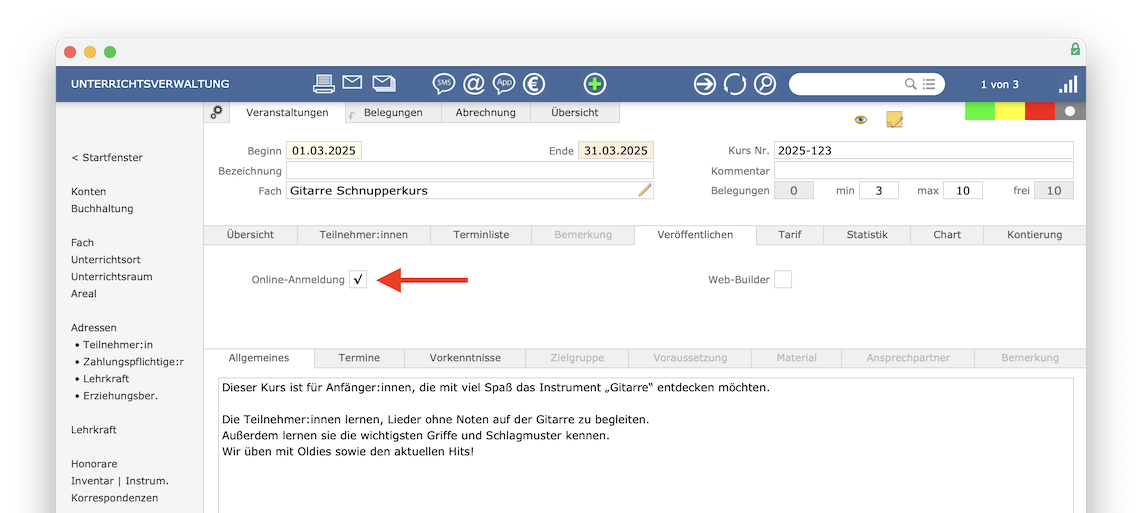The image size is (1142, 513).
Task: Click the green padlock icon in title bar
Action: click(x=1075, y=49)
